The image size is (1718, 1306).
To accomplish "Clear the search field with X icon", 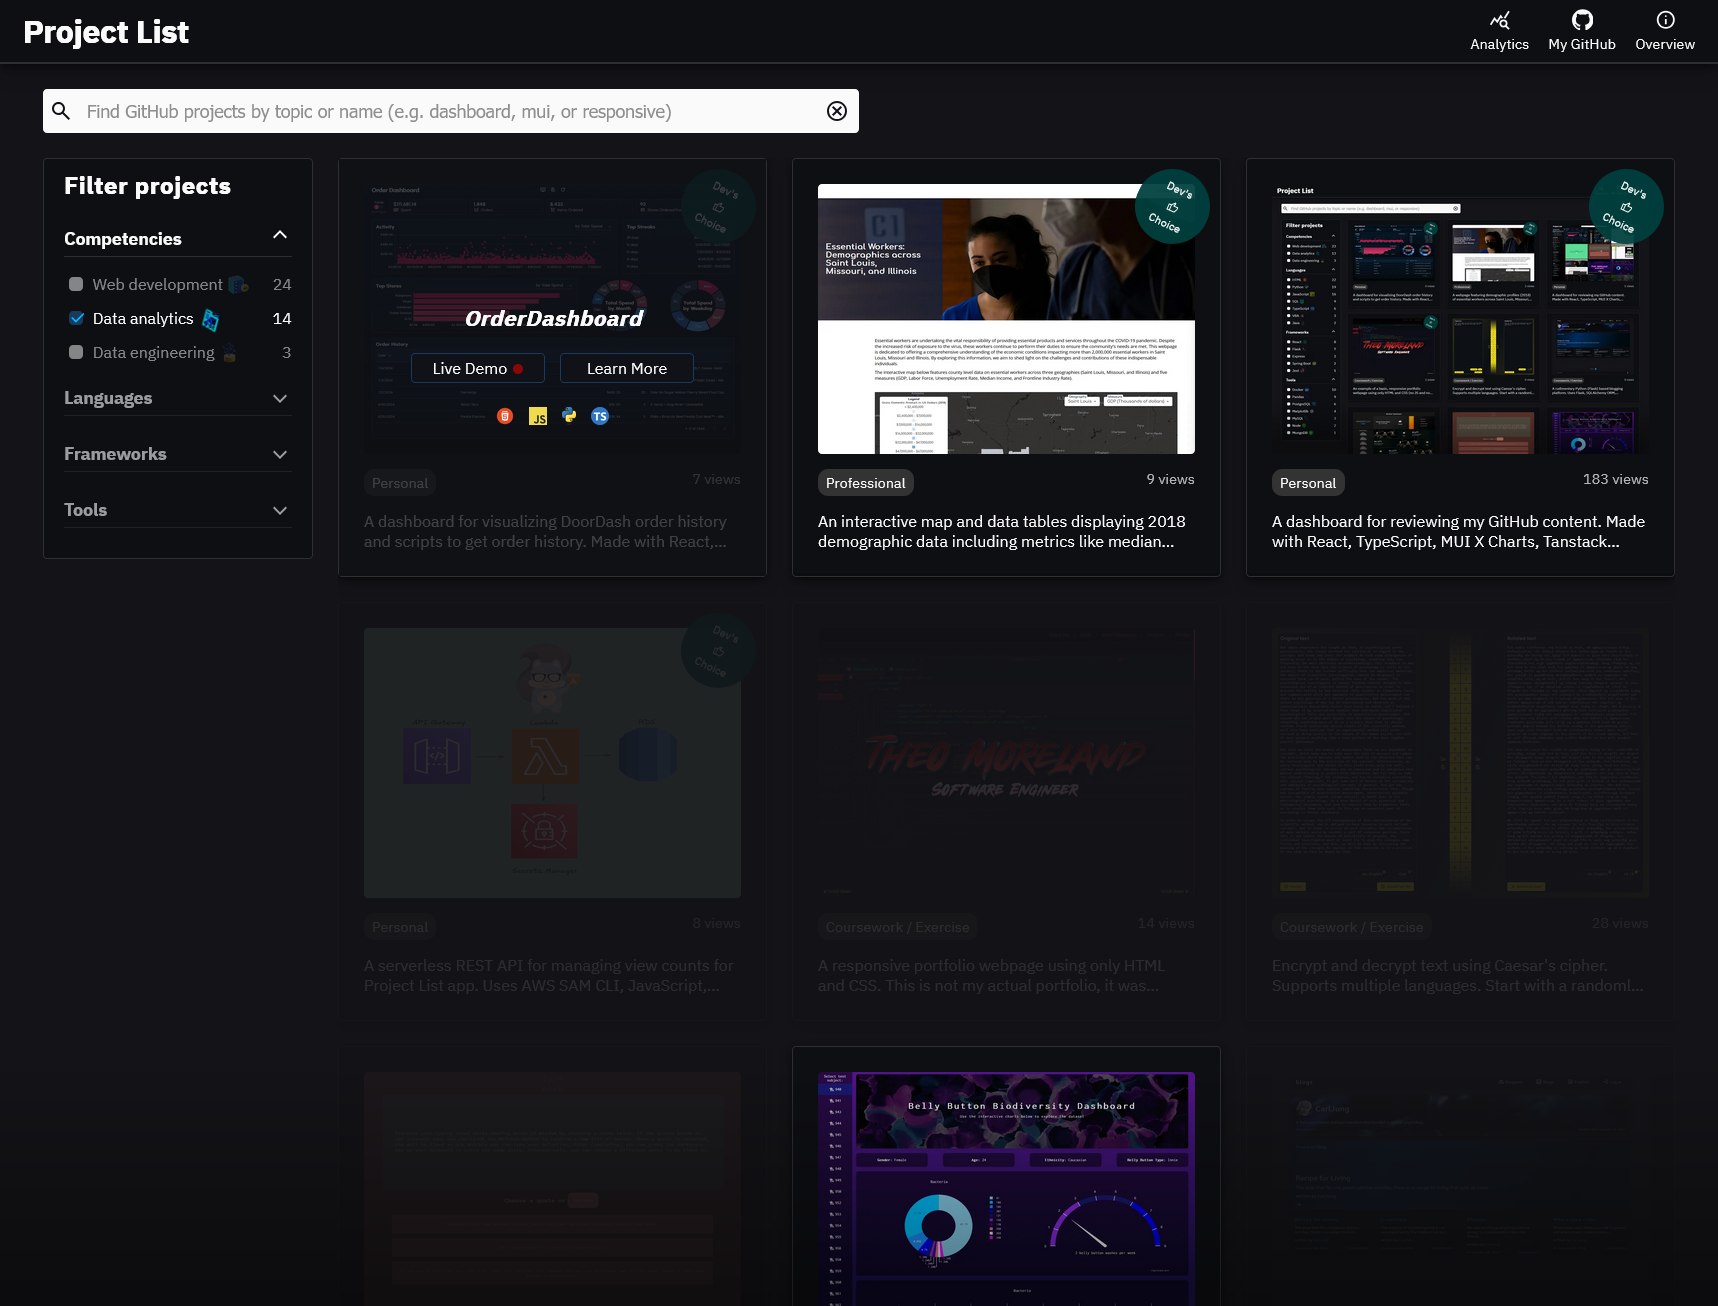I will coord(836,111).
